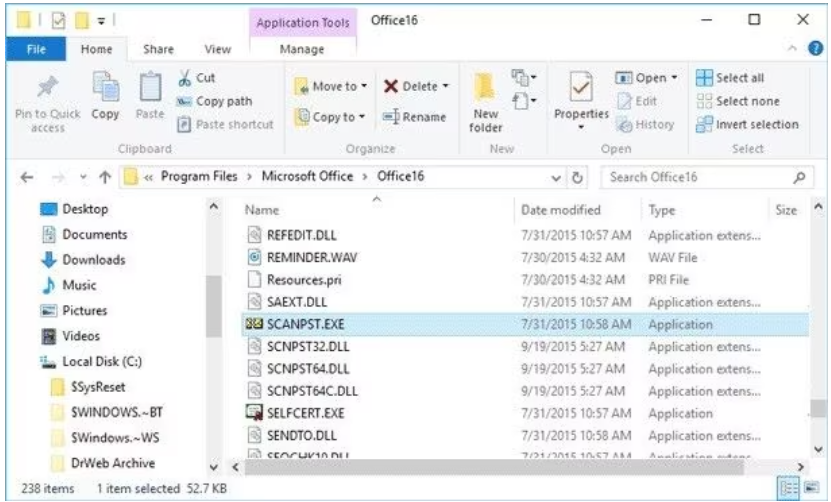Click Select all

(730, 78)
